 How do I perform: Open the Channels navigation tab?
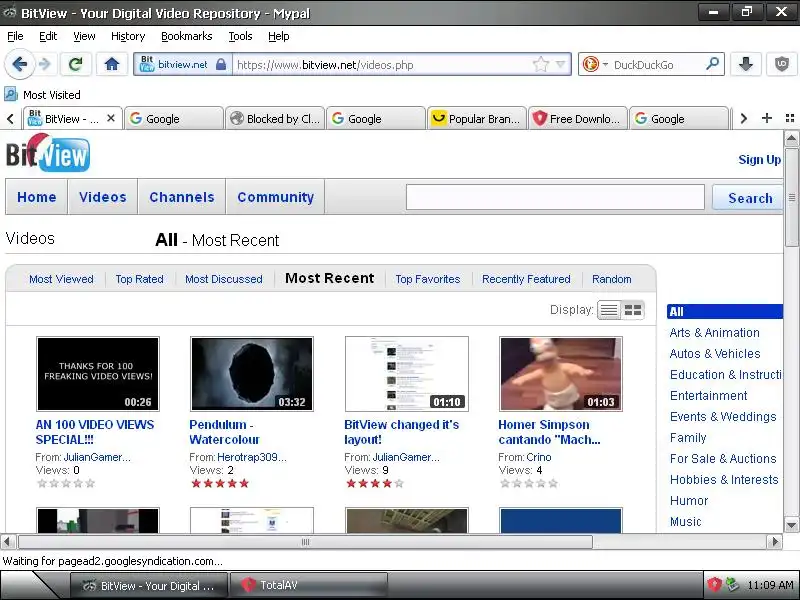pos(182,197)
